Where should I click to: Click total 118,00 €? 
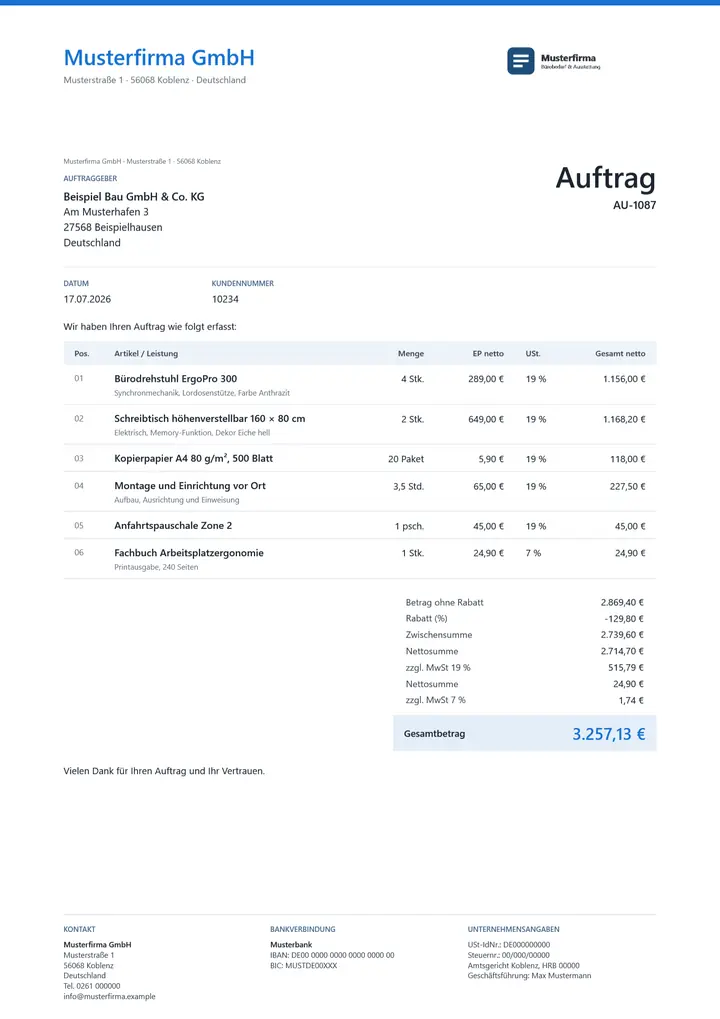click(628, 459)
